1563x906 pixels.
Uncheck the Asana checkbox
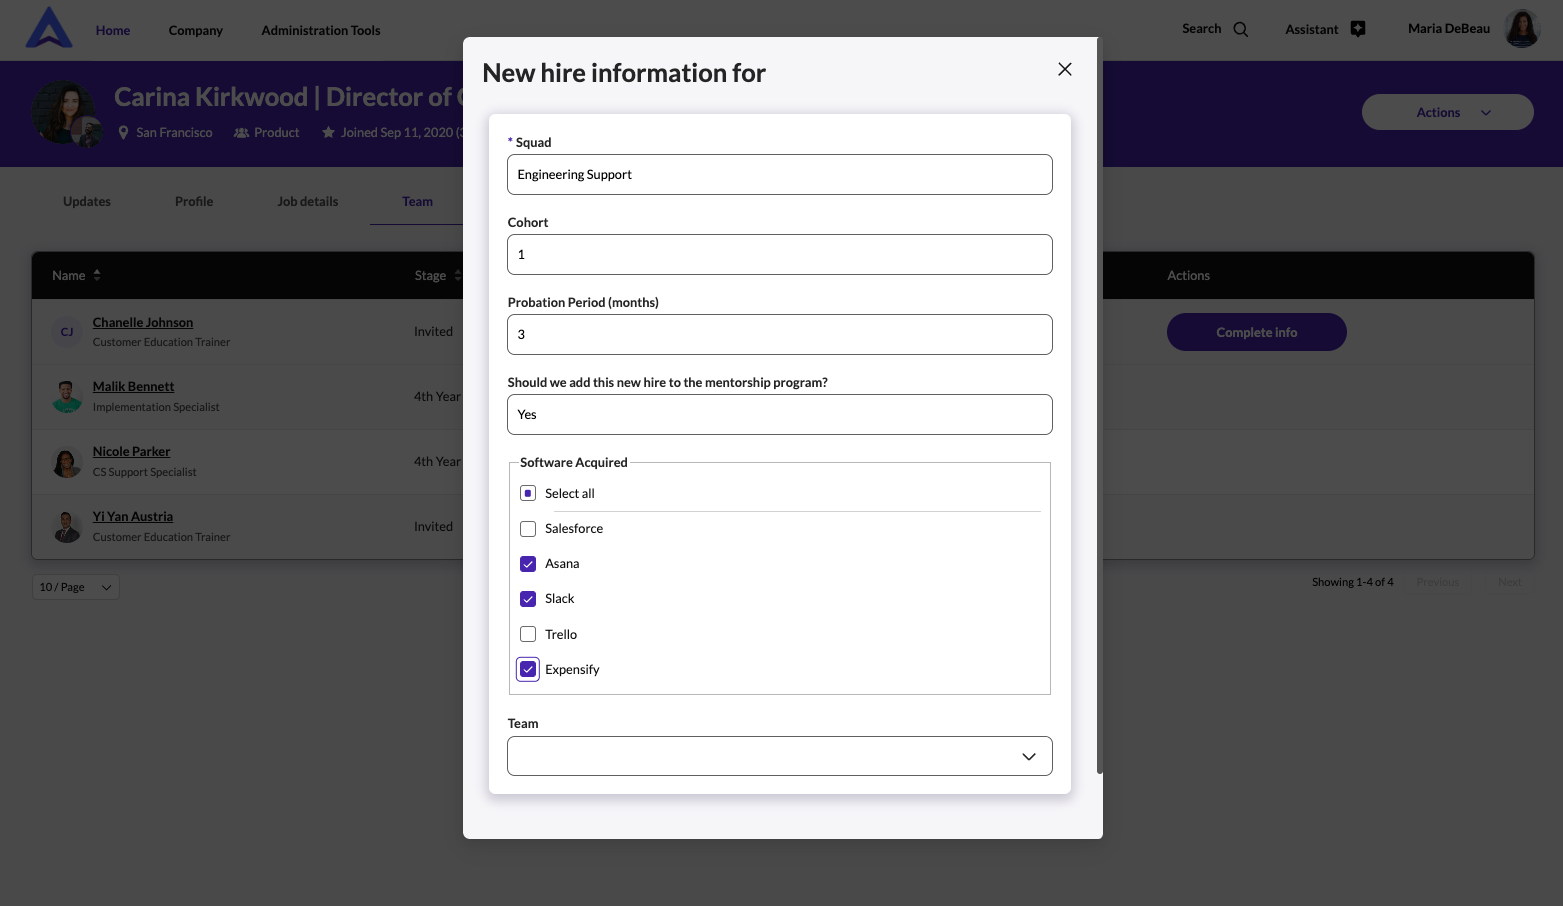click(528, 564)
